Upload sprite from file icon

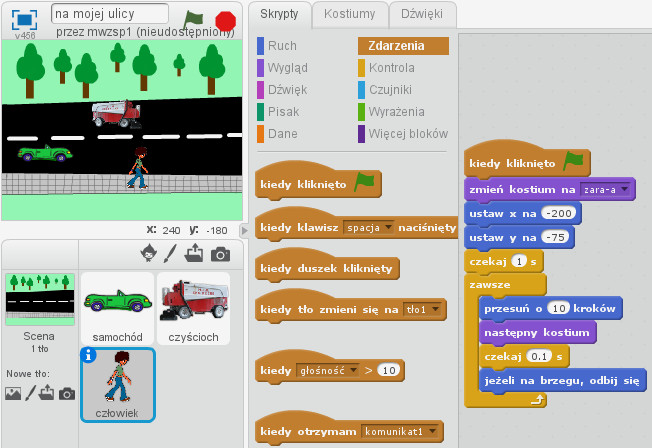(x=194, y=253)
